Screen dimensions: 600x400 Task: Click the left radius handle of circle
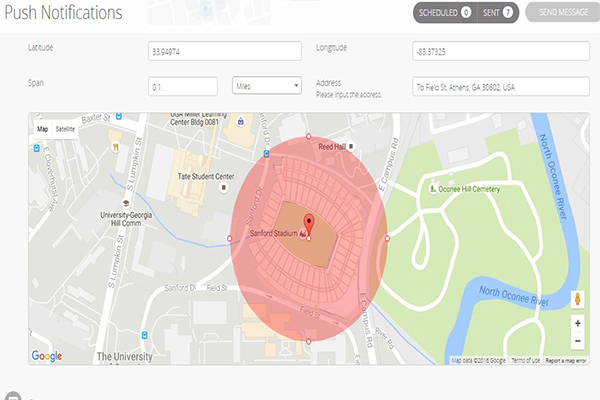point(230,238)
